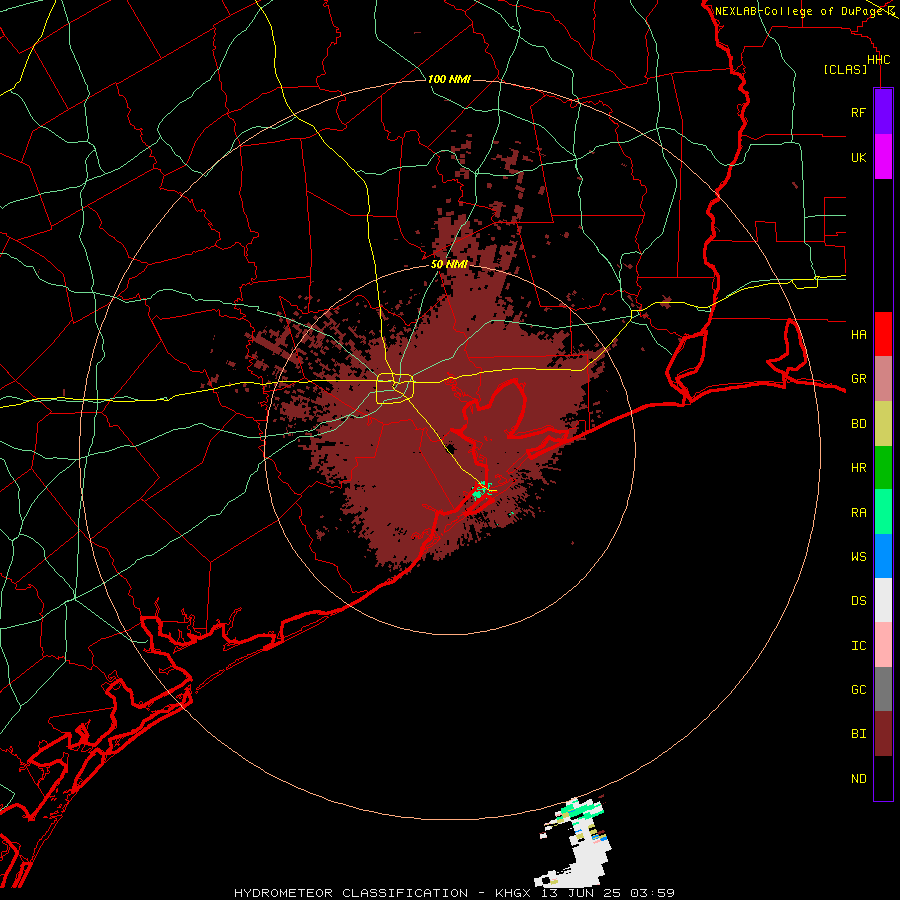Click the [CLAS] unit label
The image size is (900, 900).
point(845,69)
